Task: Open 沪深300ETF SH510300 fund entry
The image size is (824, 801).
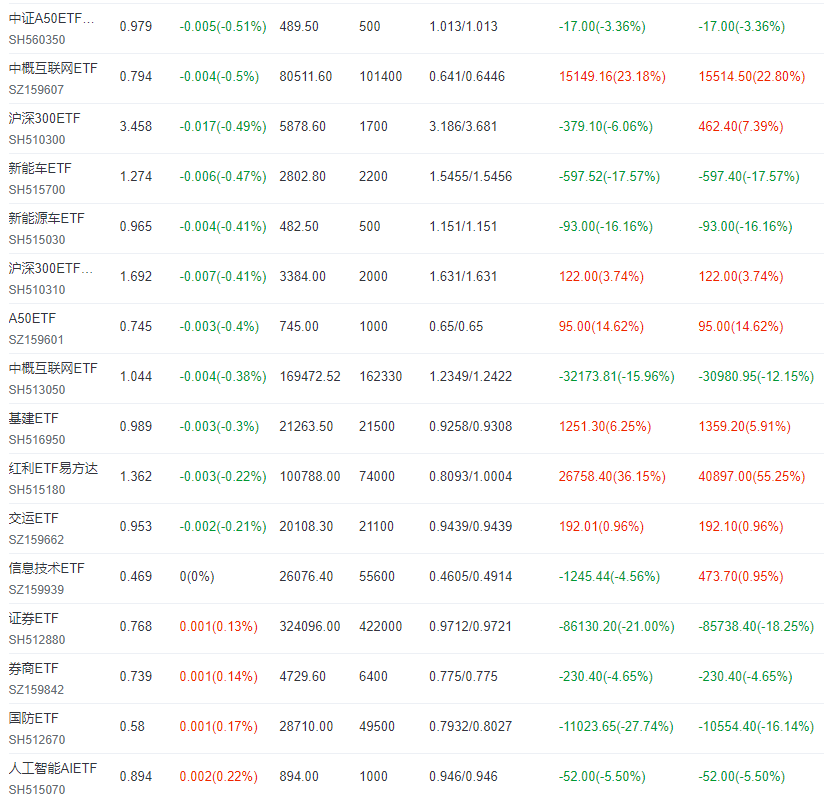Action: click(45, 118)
